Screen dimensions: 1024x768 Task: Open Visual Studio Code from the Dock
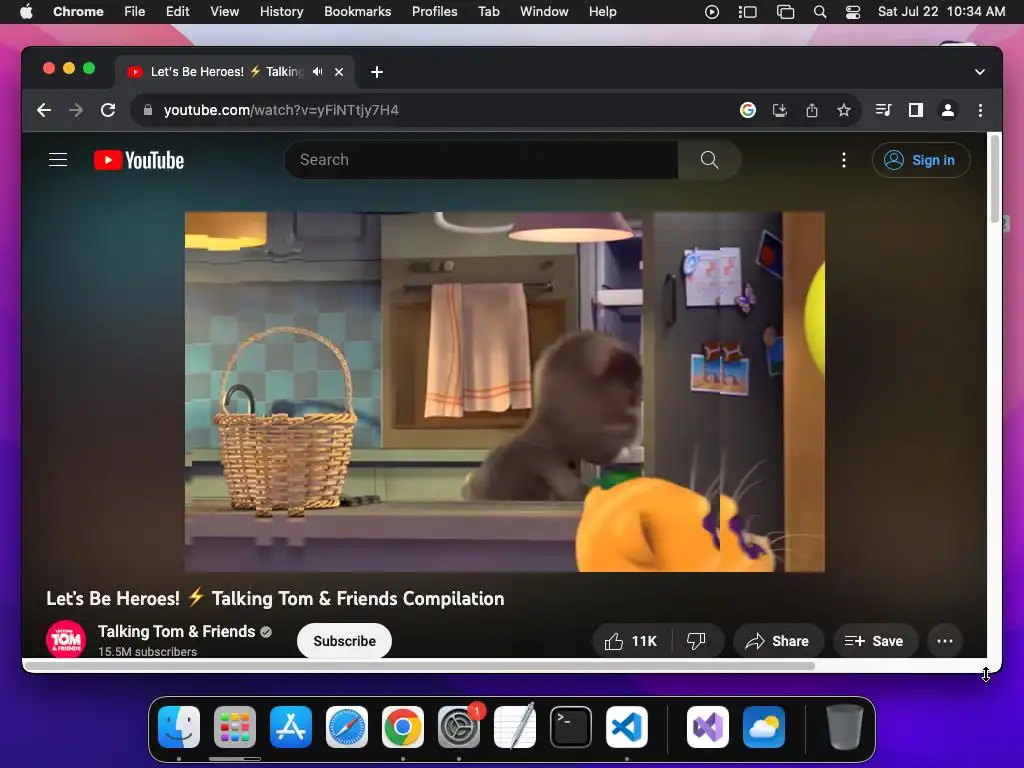tap(627, 727)
